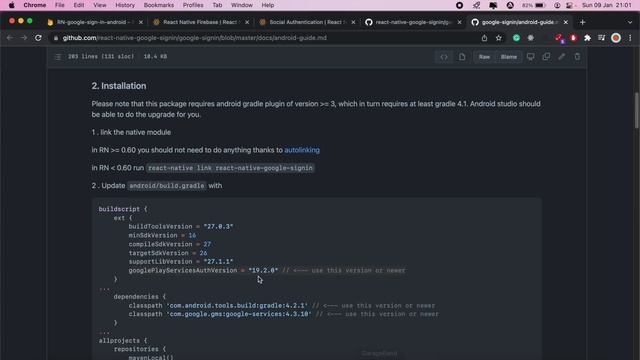Go forward in browser history
640x360 pixels.
(x=24, y=38)
